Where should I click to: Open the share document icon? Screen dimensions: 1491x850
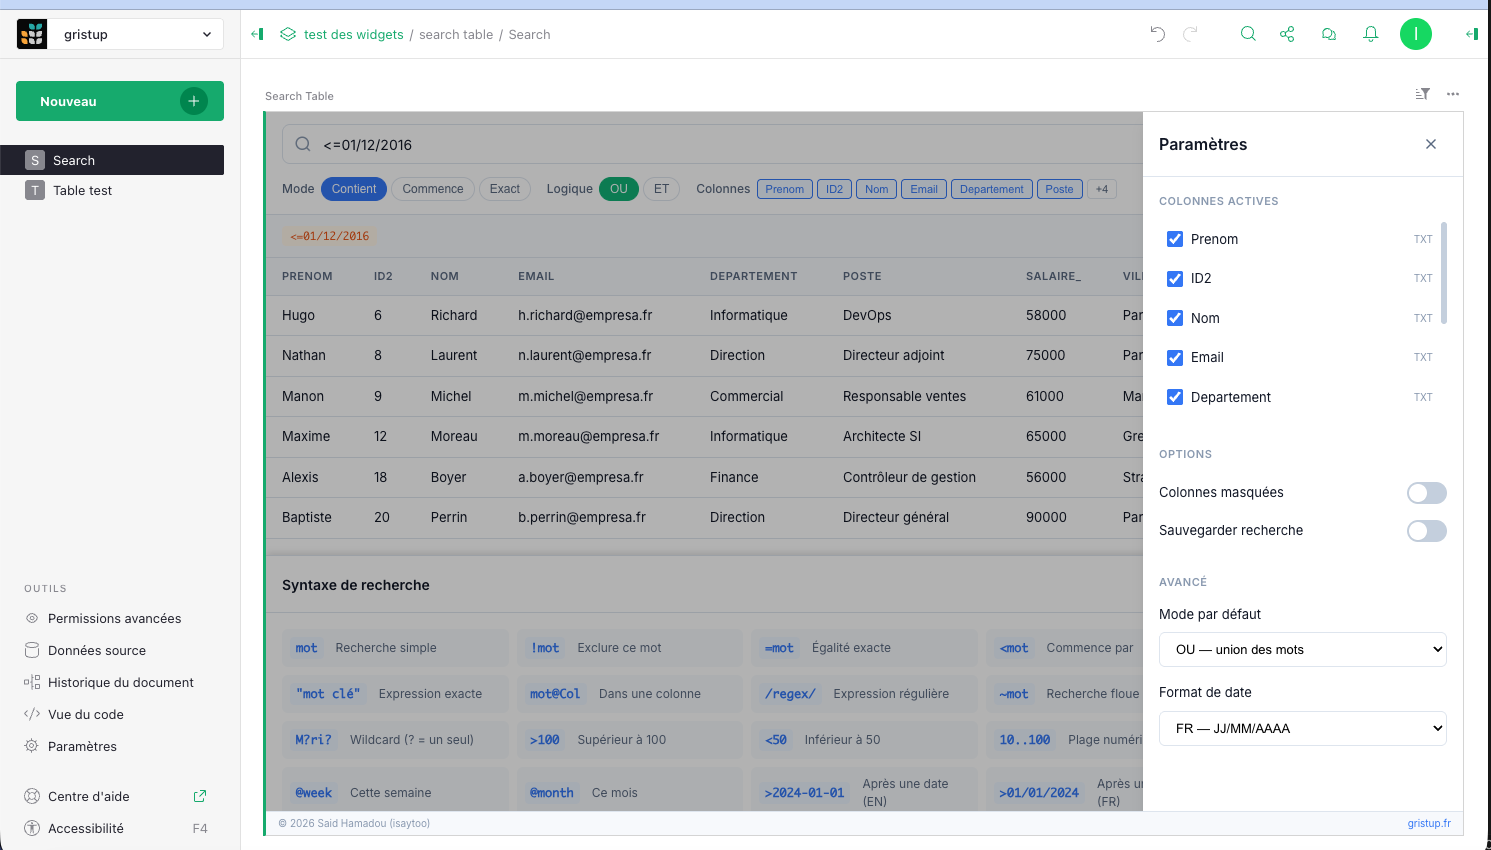pos(1287,34)
